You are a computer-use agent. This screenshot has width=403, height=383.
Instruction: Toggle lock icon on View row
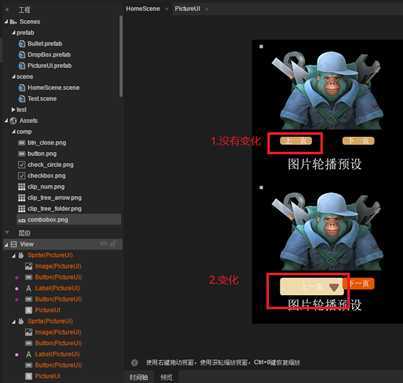click(x=114, y=244)
